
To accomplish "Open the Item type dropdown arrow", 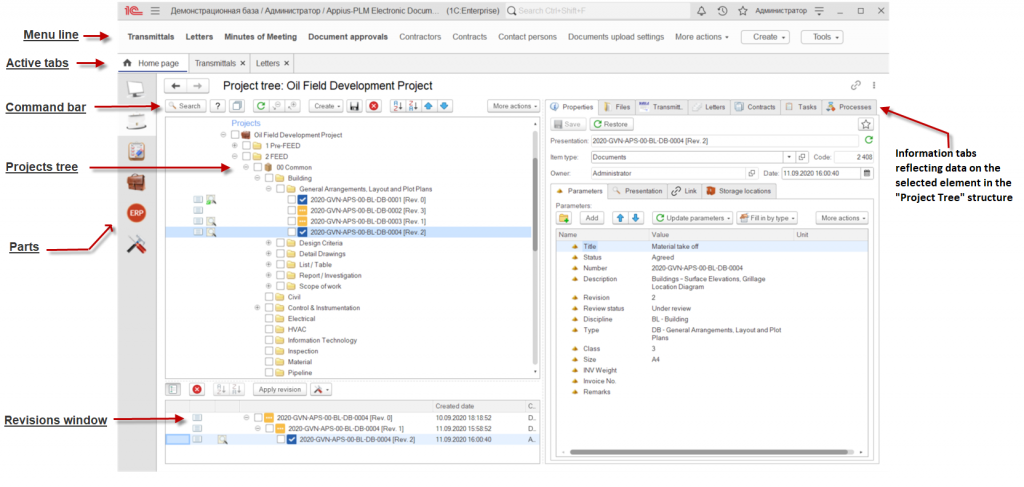I will (789, 157).
